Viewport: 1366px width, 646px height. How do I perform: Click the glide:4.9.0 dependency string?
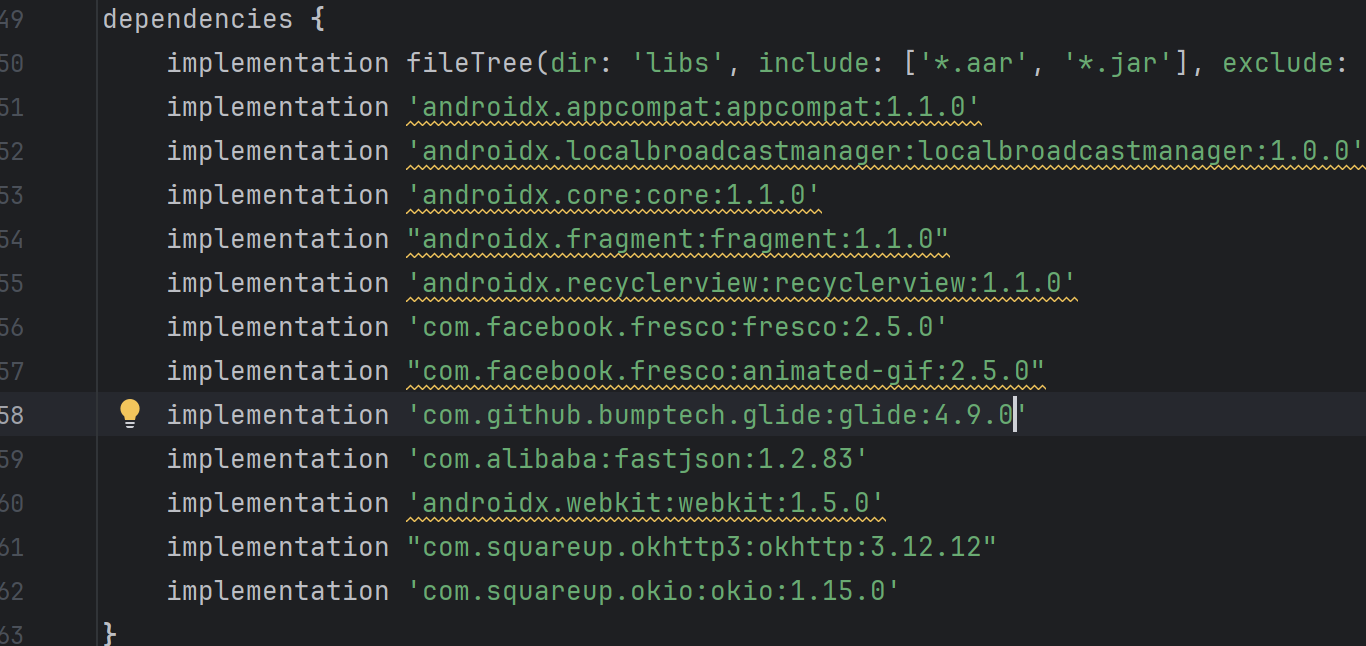click(x=717, y=415)
